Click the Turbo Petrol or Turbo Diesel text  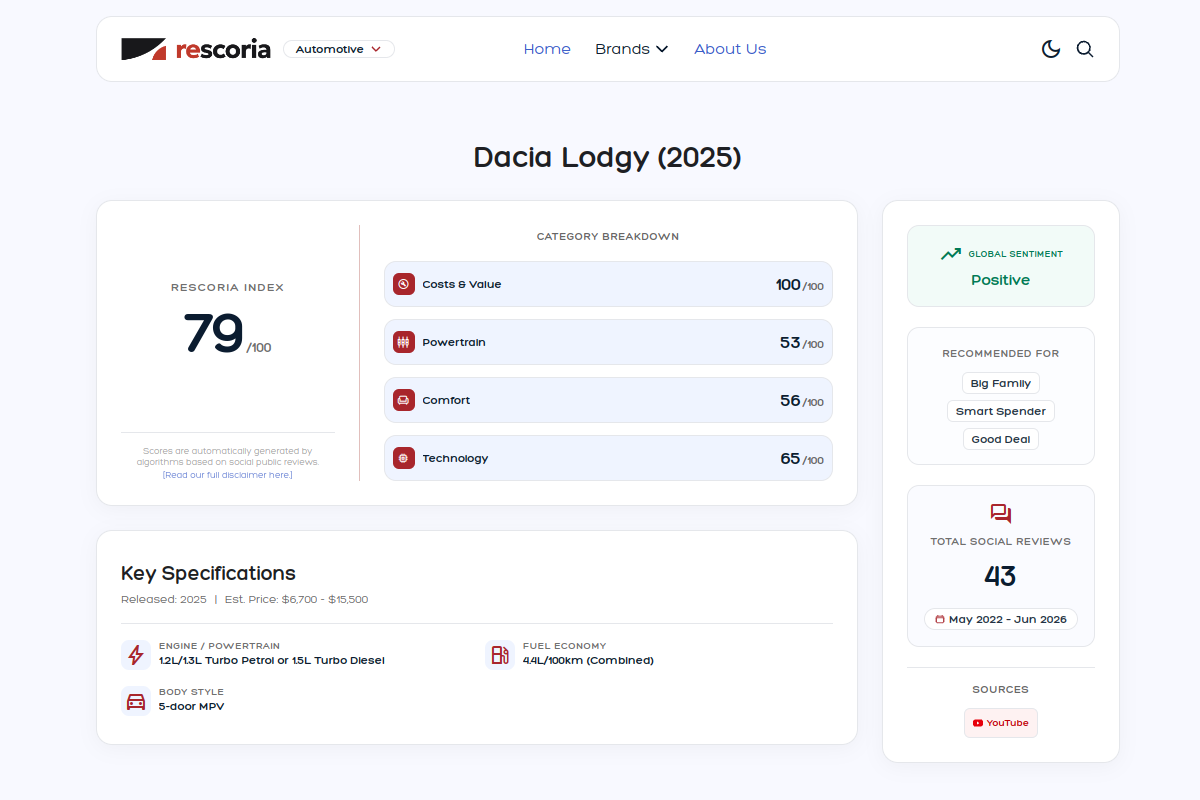tap(271, 661)
